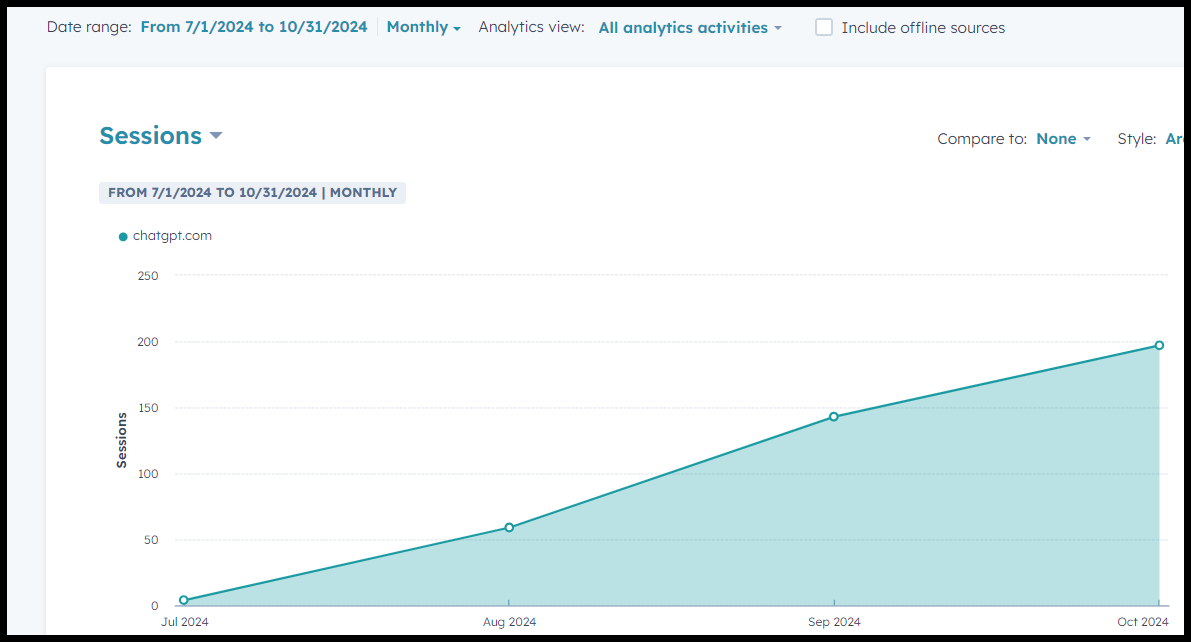Image resolution: width=1191 pixels, height=642 pixels.
Task: Click the FROM 7/1/2024 TO 10/31/2024 | MONTHLY badge
Action: 252,192
